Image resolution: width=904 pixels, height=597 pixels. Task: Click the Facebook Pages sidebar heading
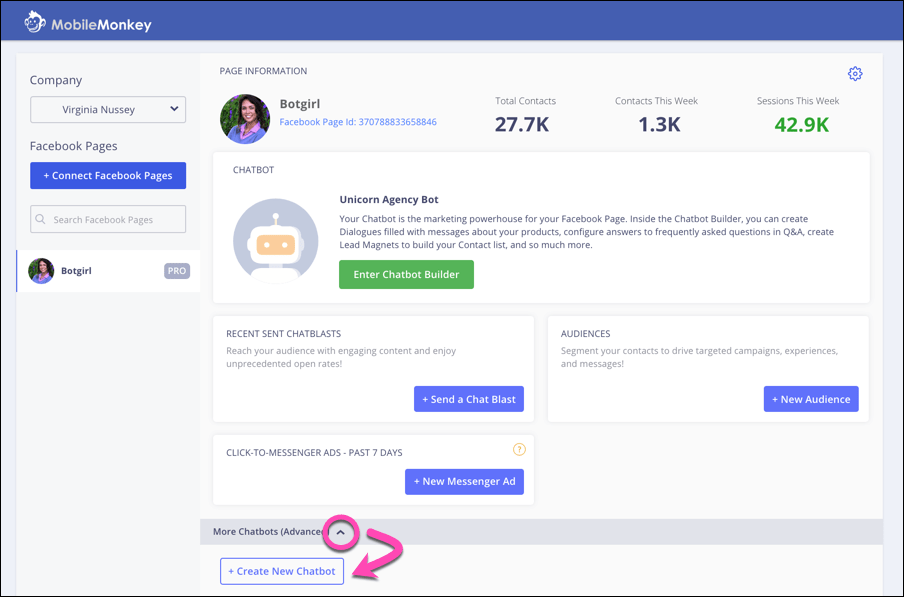coord(74,146)
